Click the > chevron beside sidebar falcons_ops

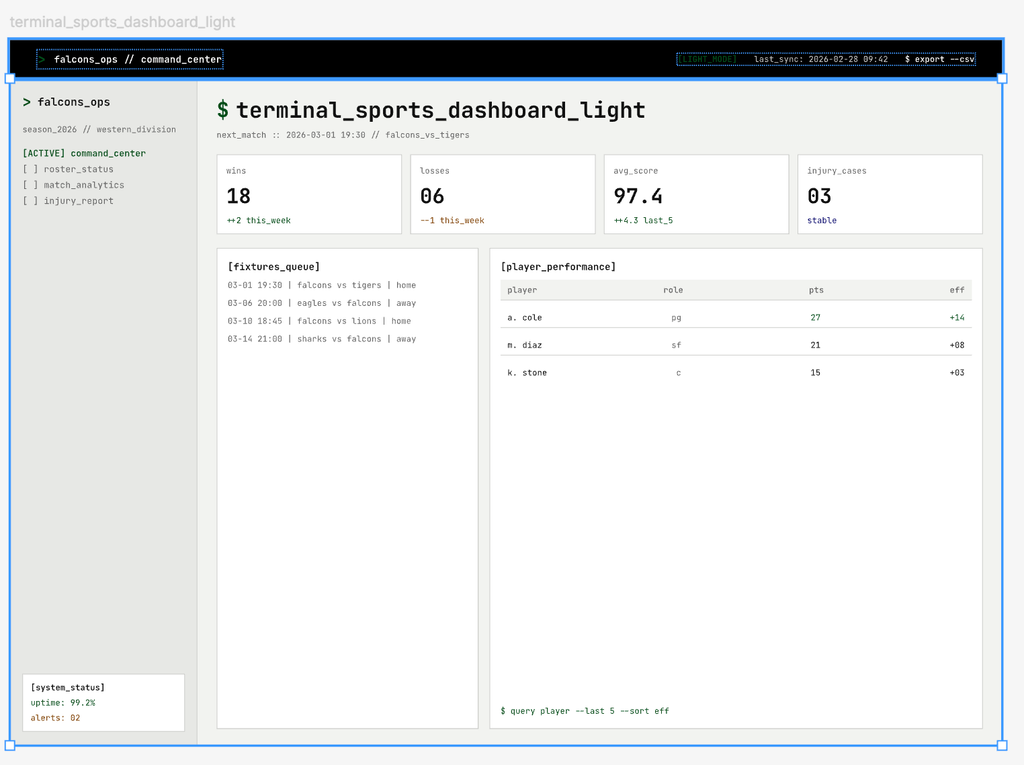click(x=27, y=102)
